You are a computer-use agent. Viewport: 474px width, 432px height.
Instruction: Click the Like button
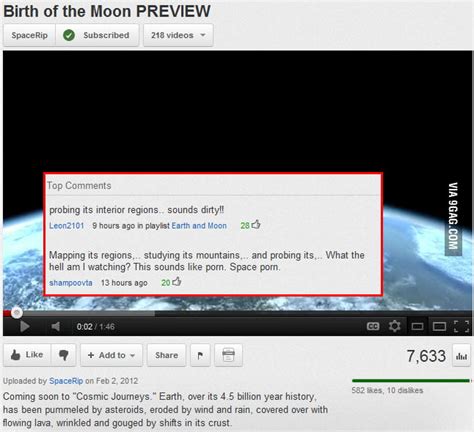coord(27,355)
